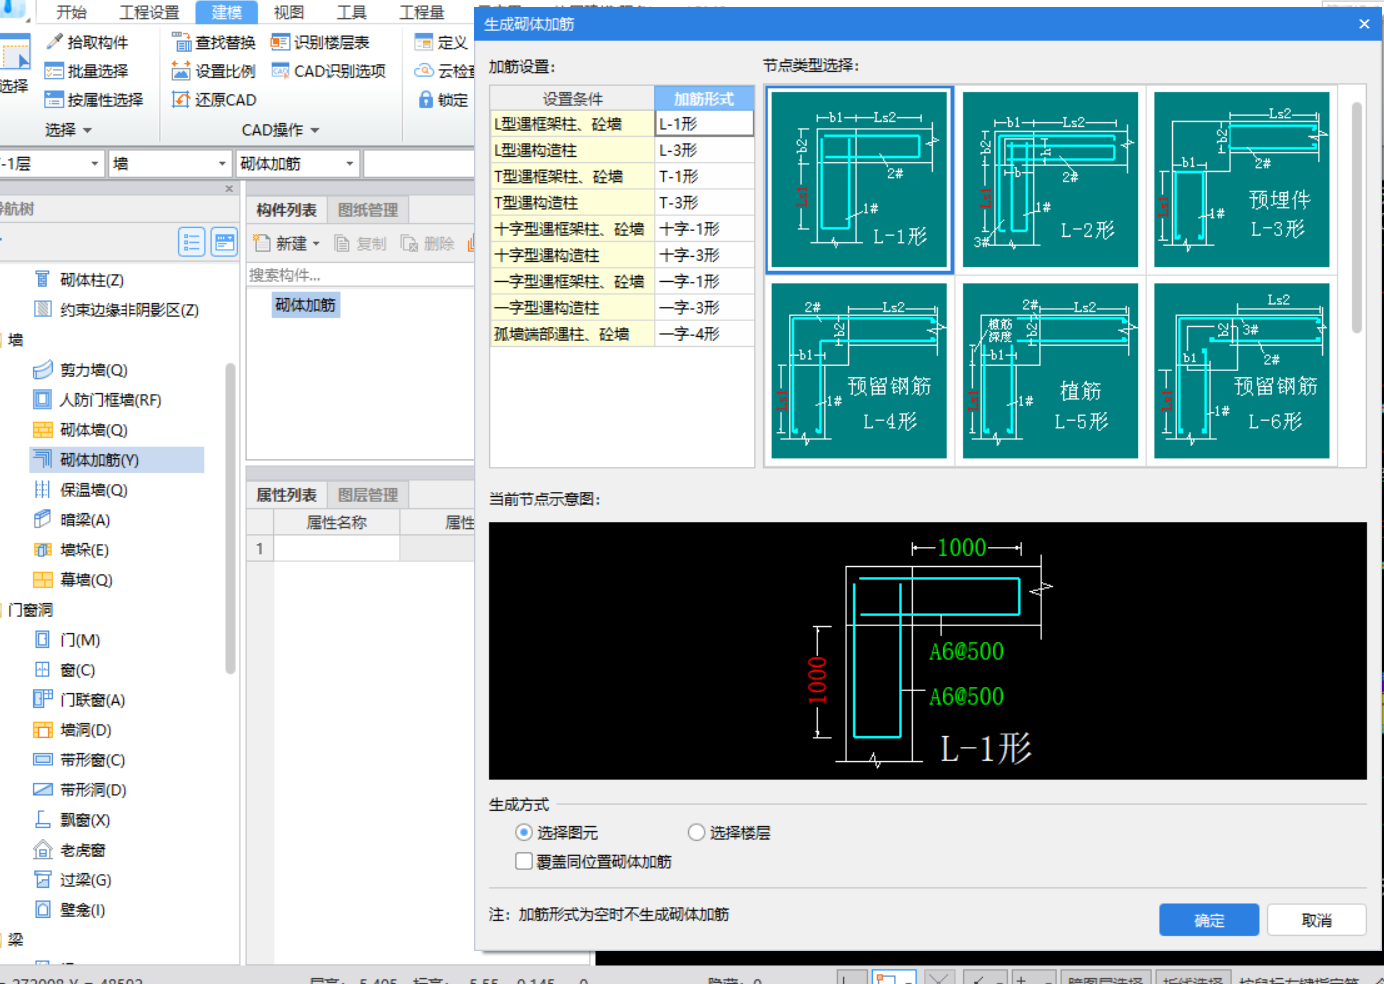Enable 覆盖同位置砌体加筋 checkbox
Image resolution: width=1384 pixels, height=984 pixels.
tap(524, 861)
